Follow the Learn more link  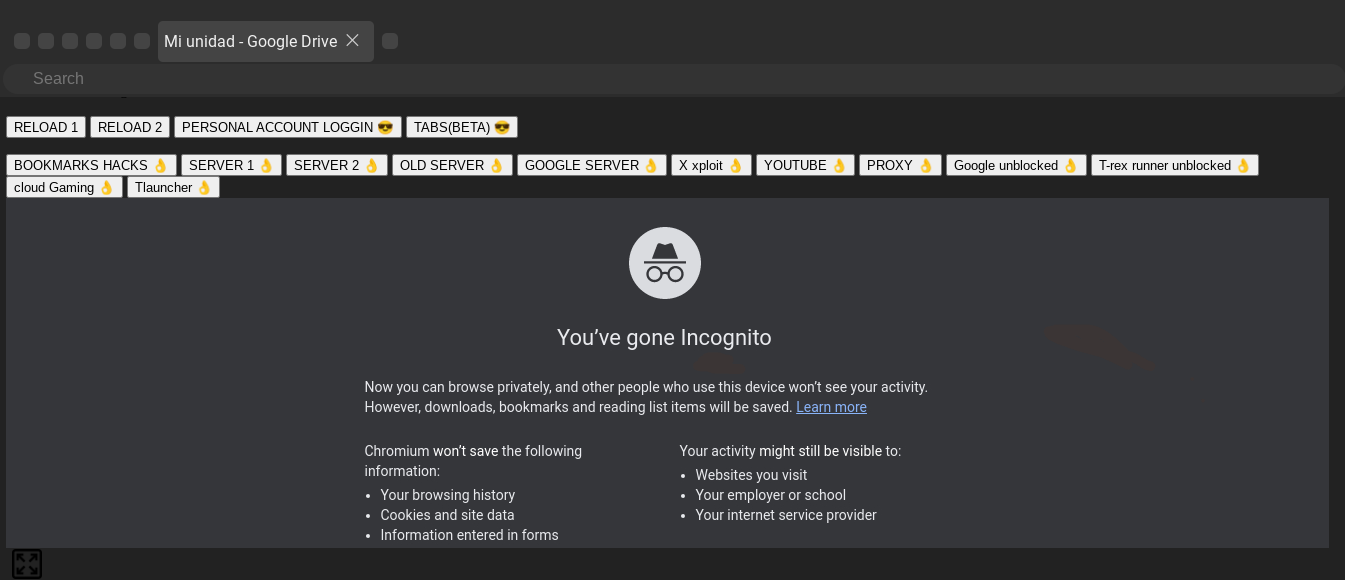[831, 407]
